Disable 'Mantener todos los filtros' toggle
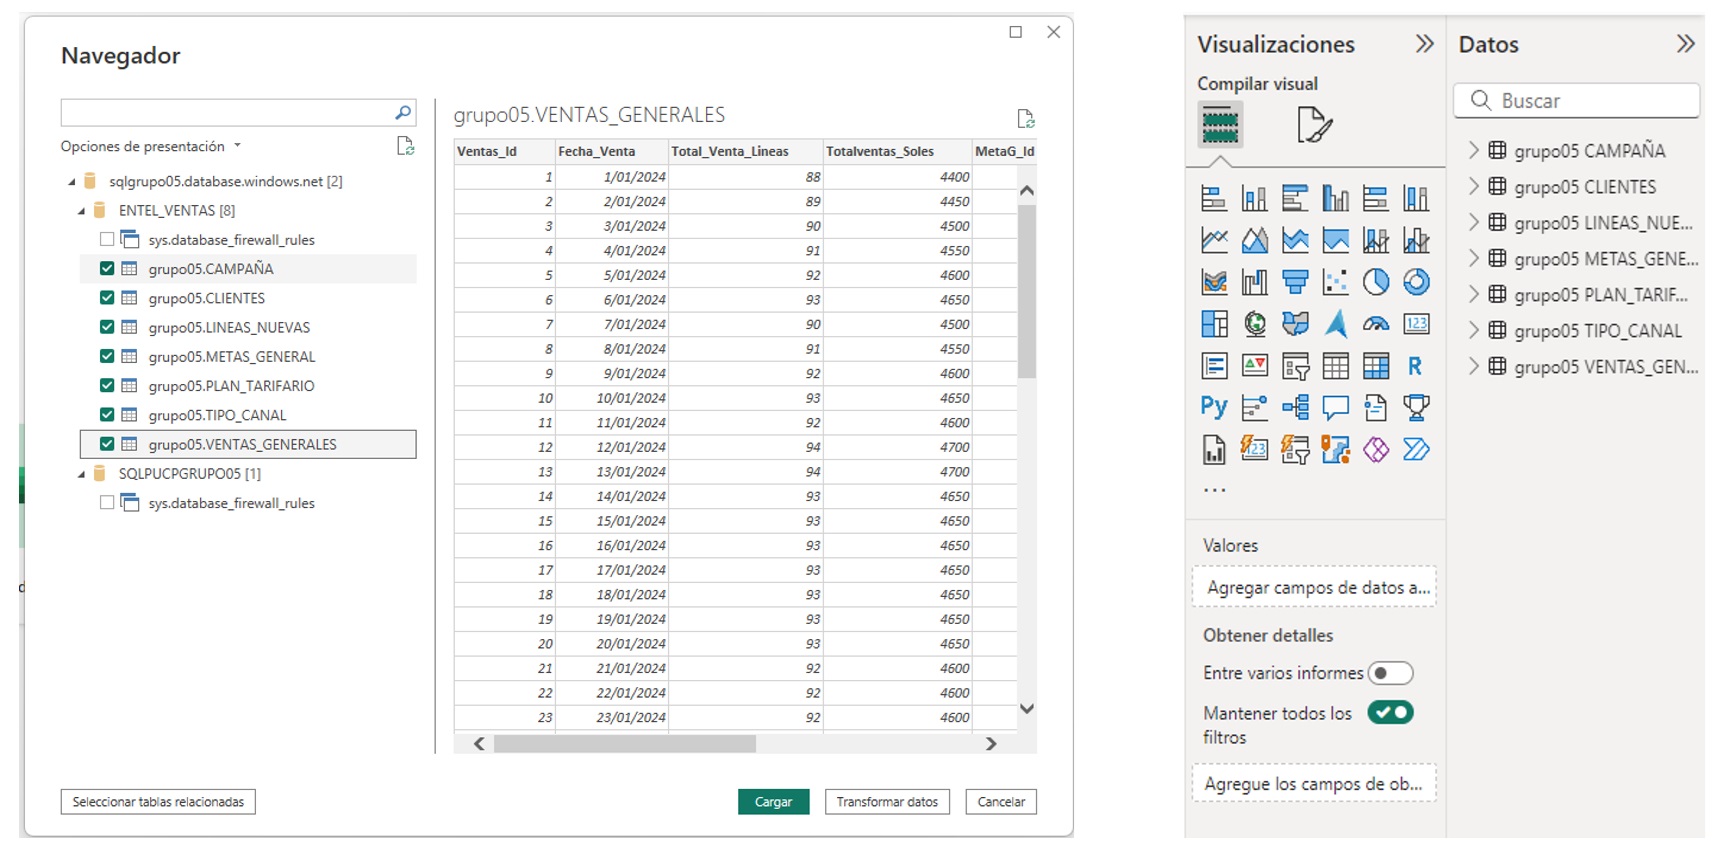This screenshot has width=1718, height=849. click(1390, 713)
